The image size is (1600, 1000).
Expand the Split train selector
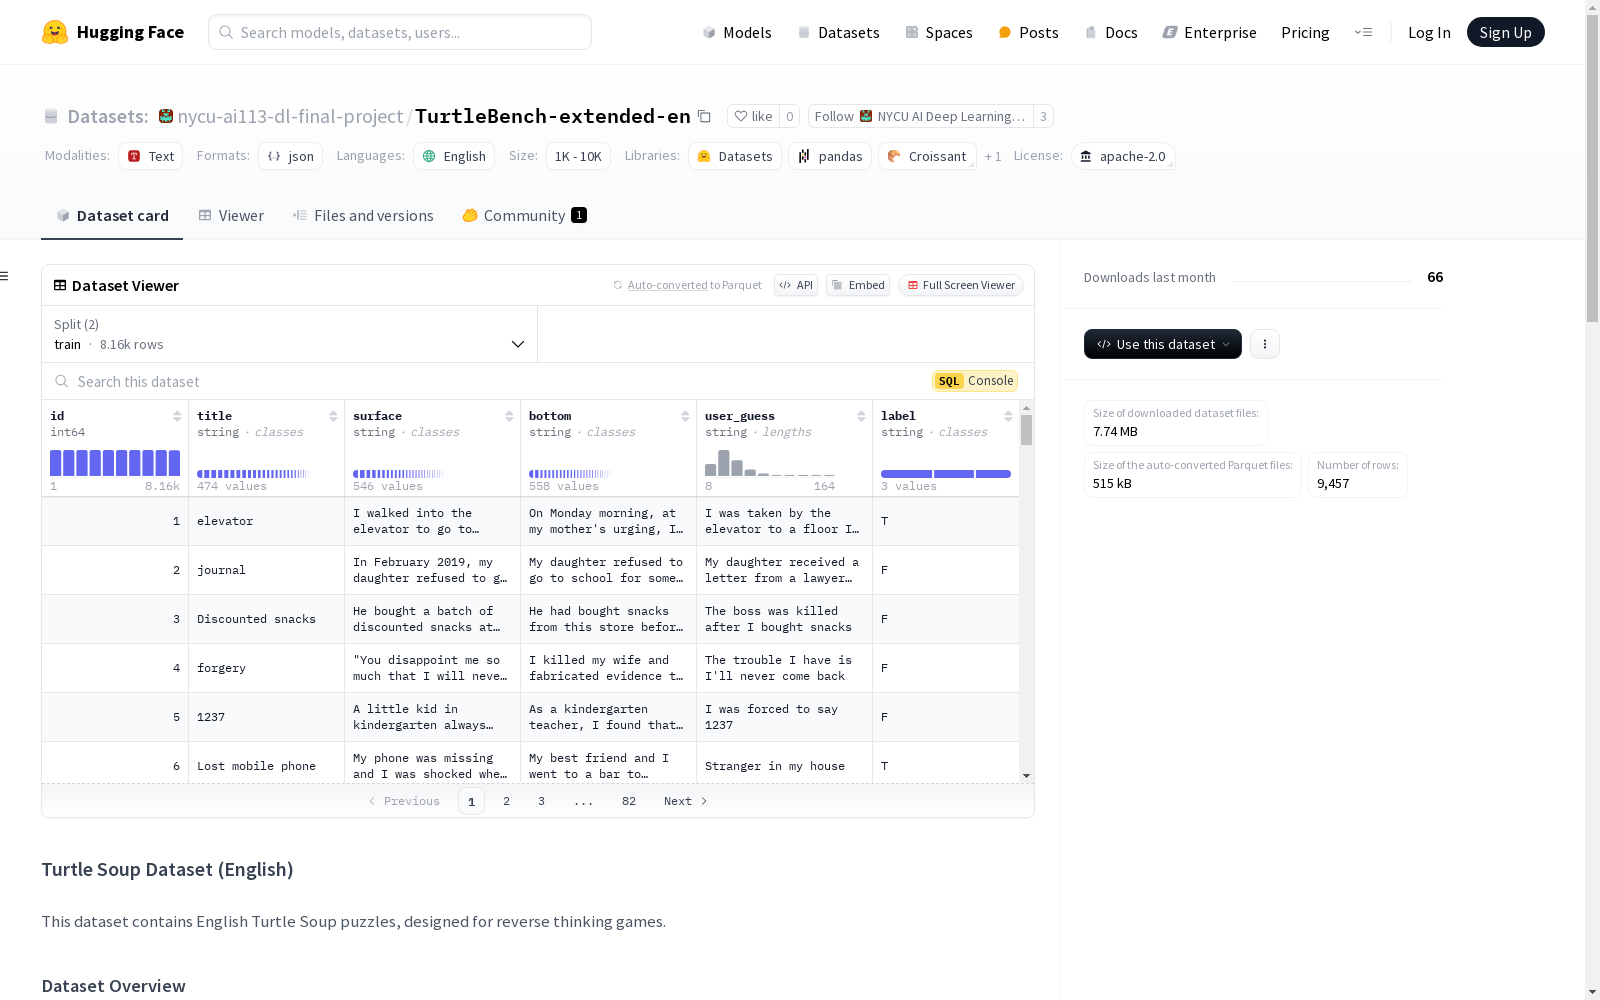coord(290,334)
